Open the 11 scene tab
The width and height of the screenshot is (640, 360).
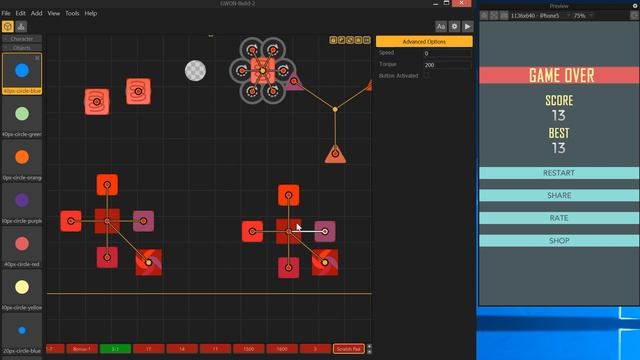215,349
